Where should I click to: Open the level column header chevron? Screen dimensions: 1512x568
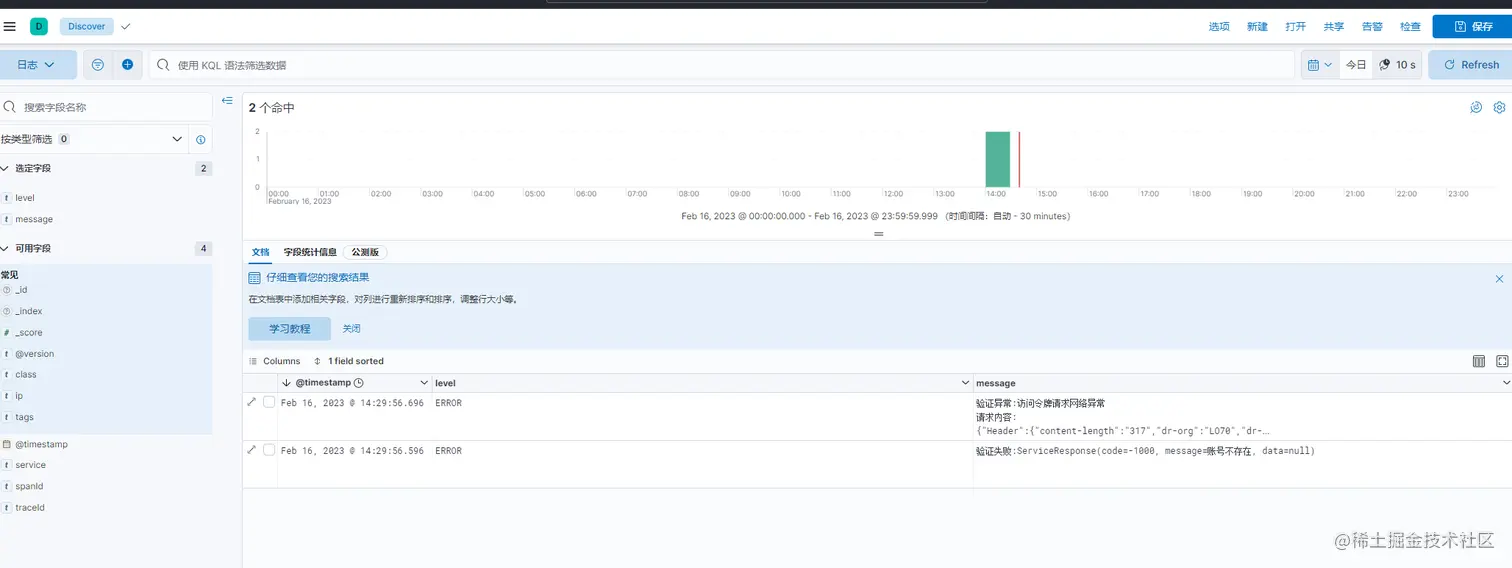965,383
